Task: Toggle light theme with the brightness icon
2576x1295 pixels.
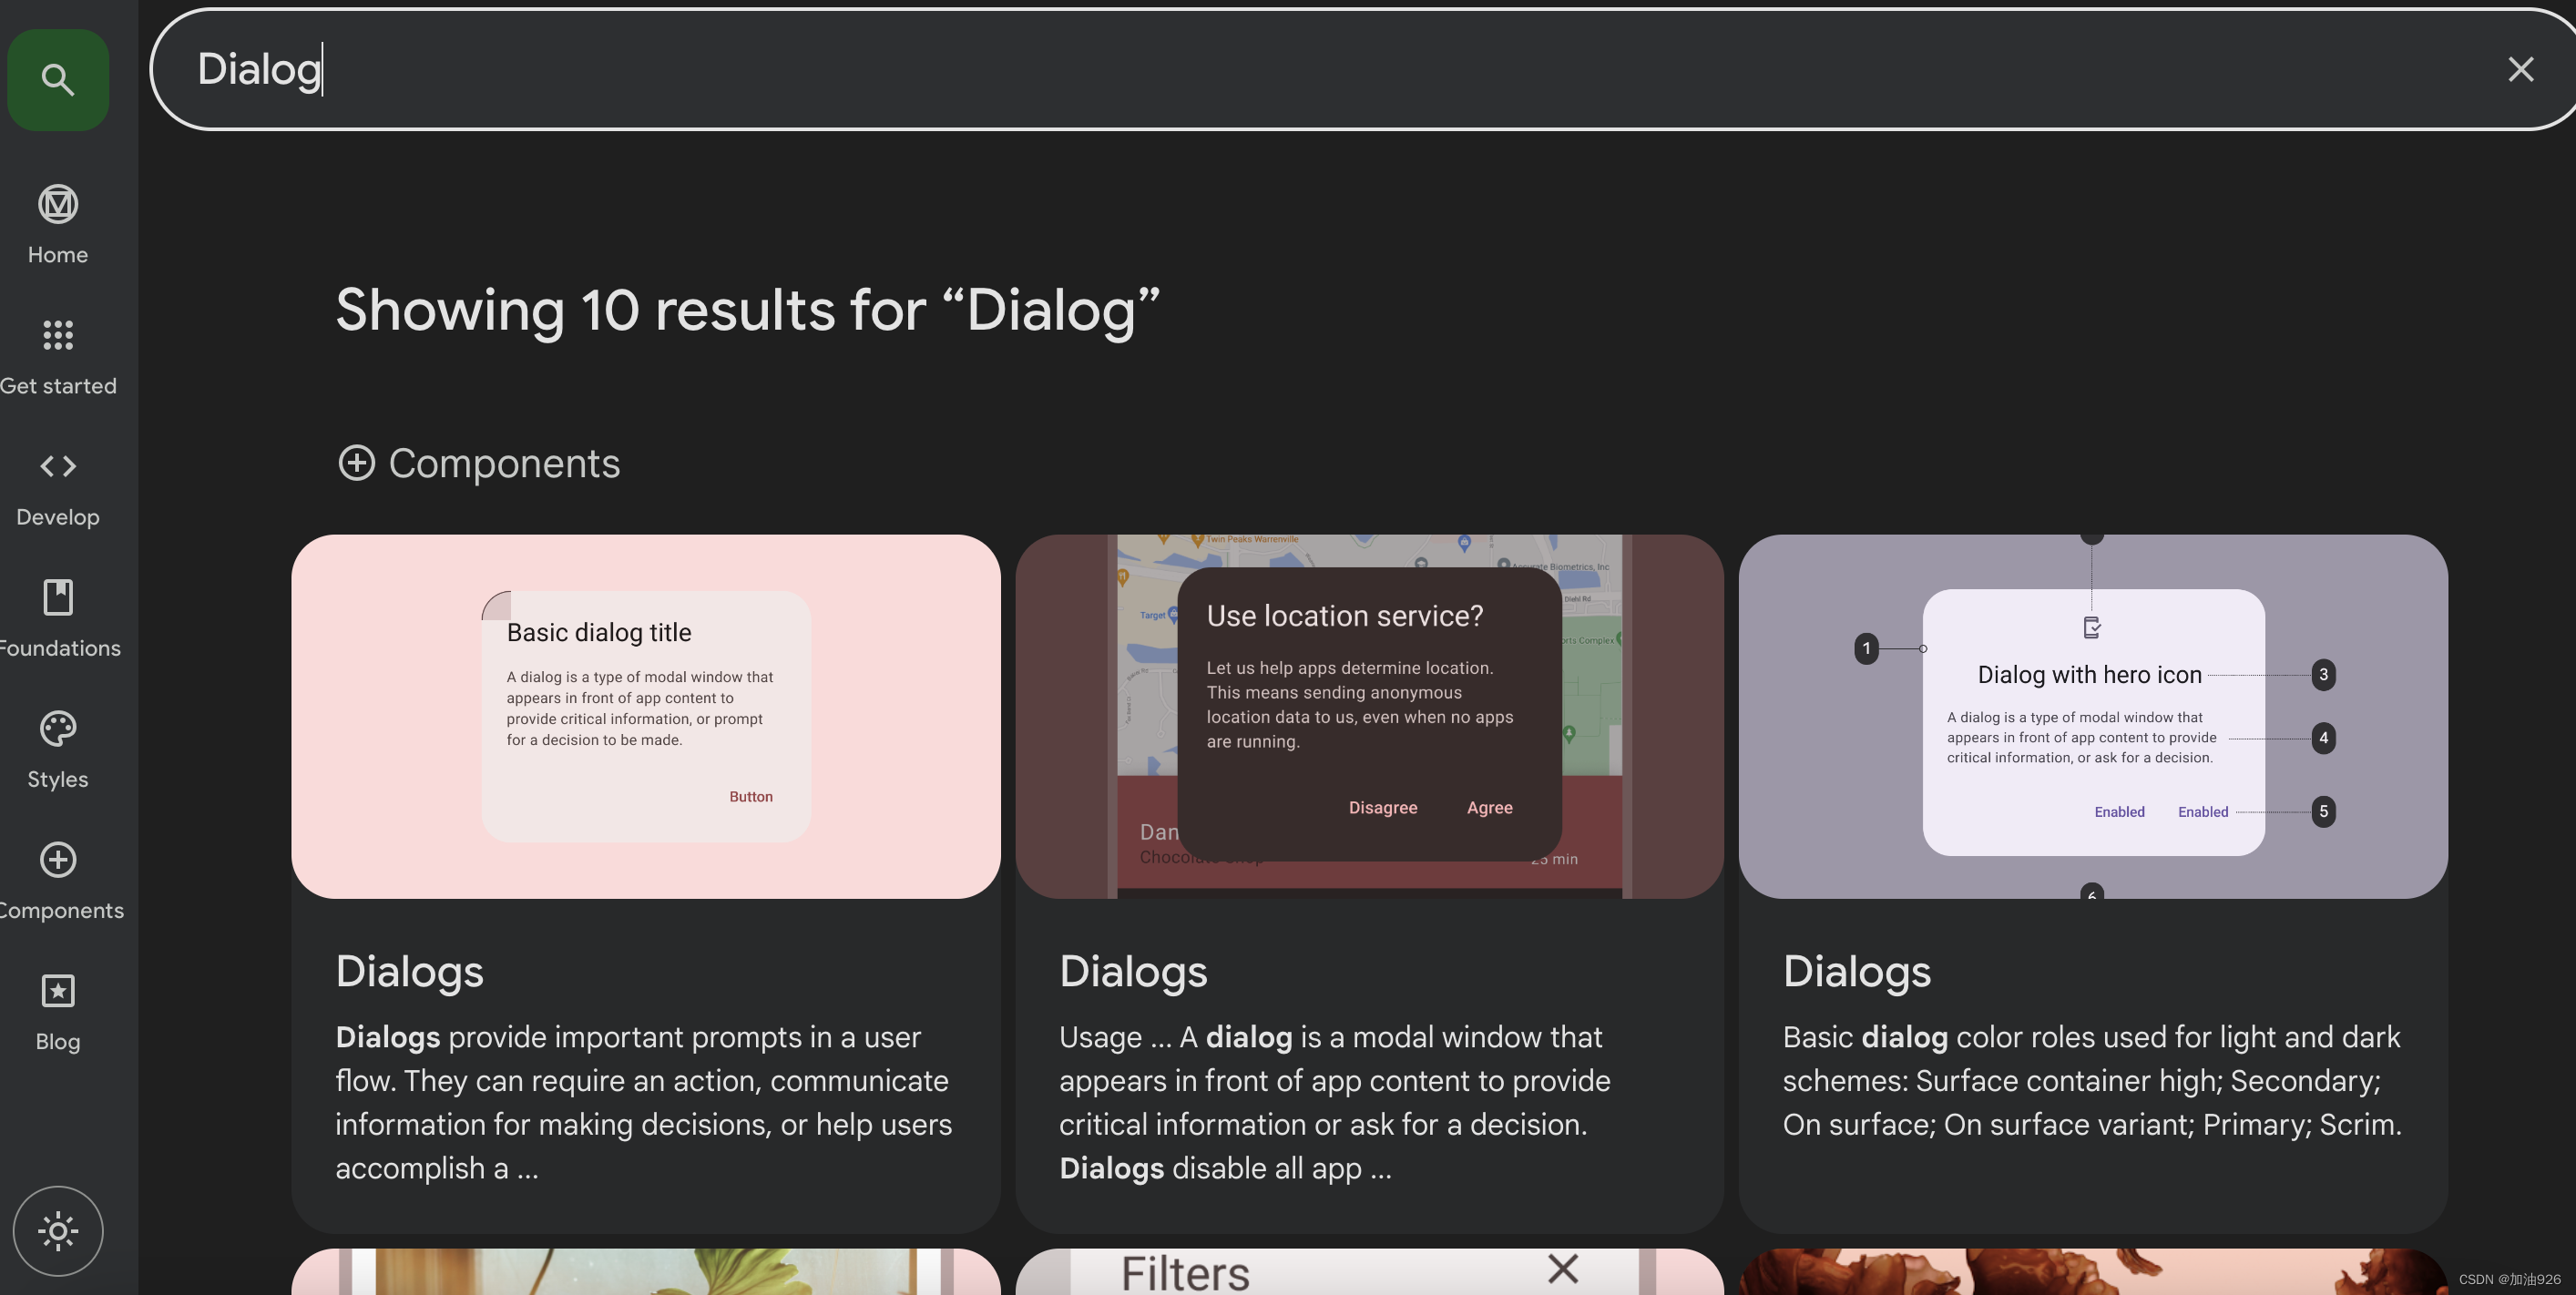Action: pos(57,1231)
